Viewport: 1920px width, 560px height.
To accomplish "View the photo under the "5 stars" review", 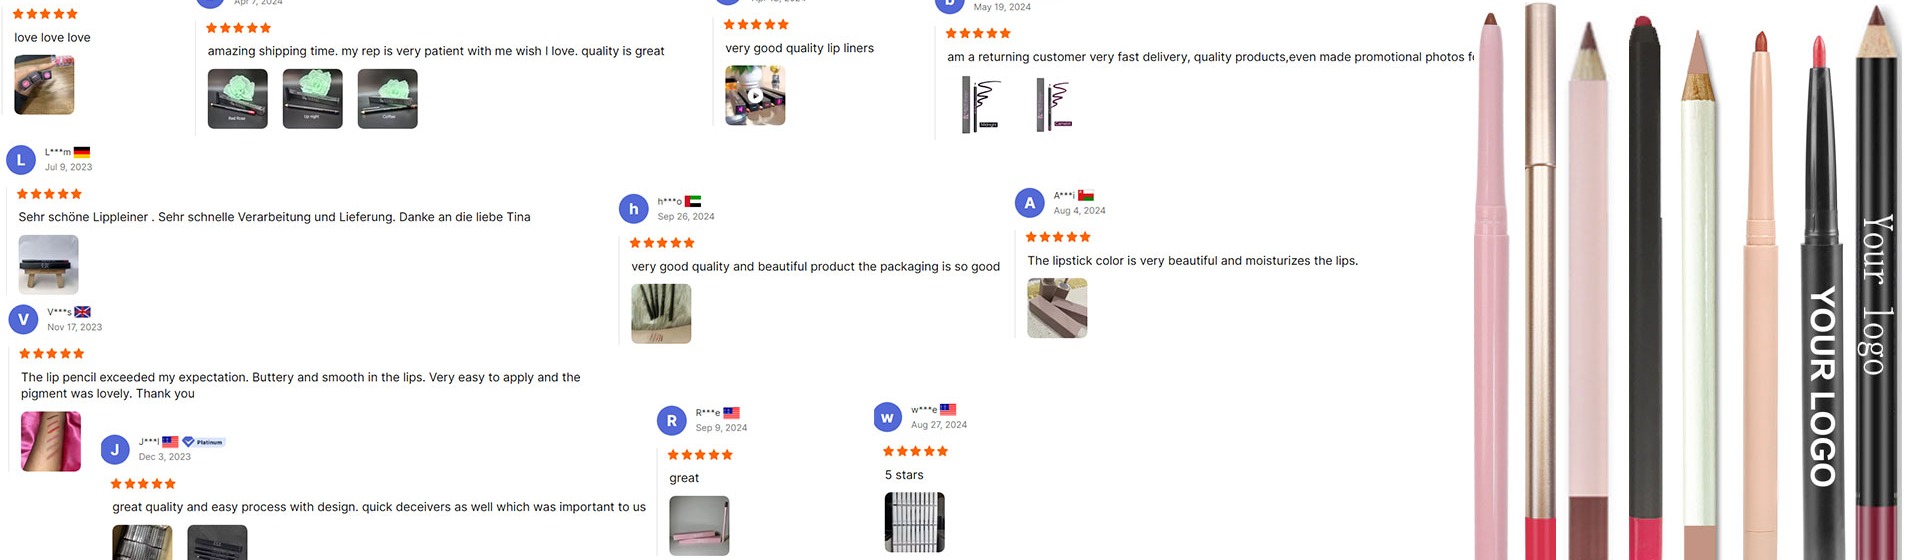I will point(914,522).
